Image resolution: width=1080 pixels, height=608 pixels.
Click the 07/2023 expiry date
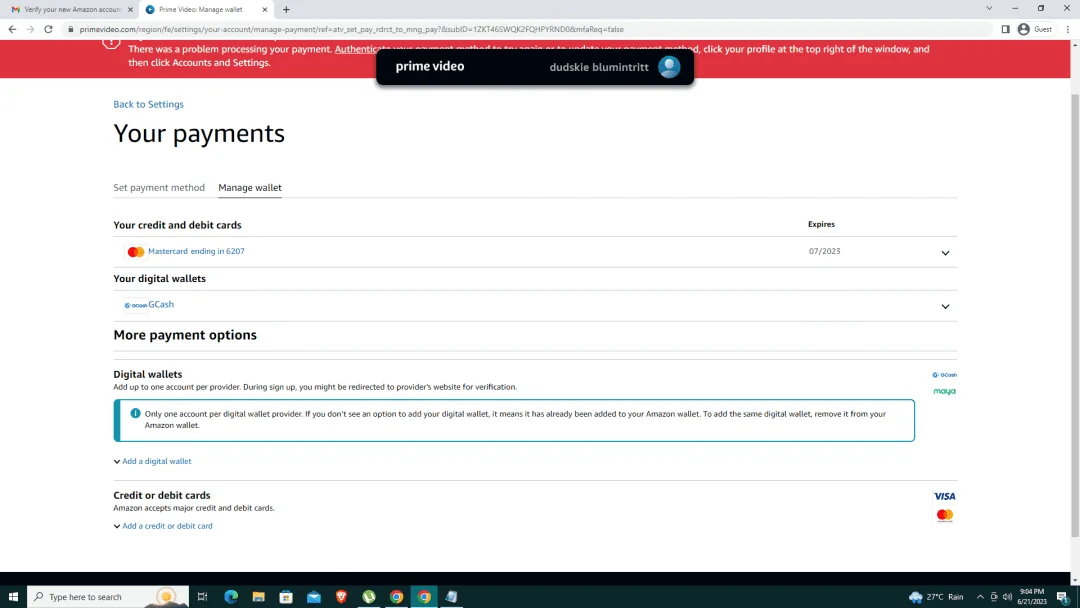point(824,251)
